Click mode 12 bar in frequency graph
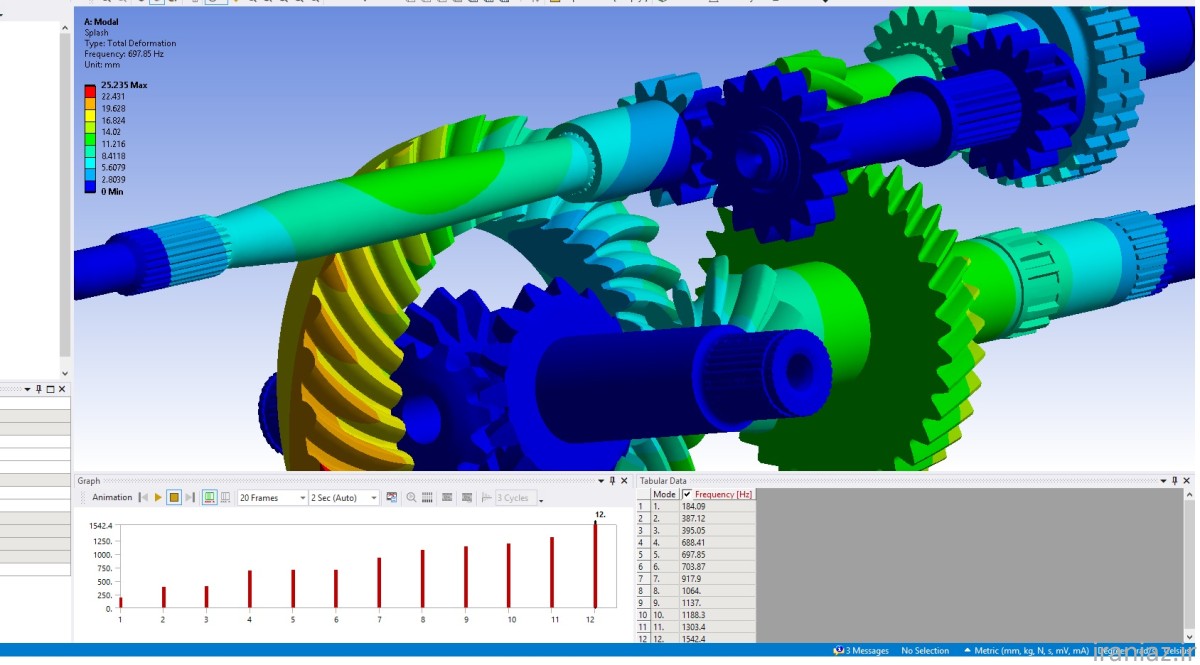This screenshot has height=665, width=1200. (x=595, y=565)
